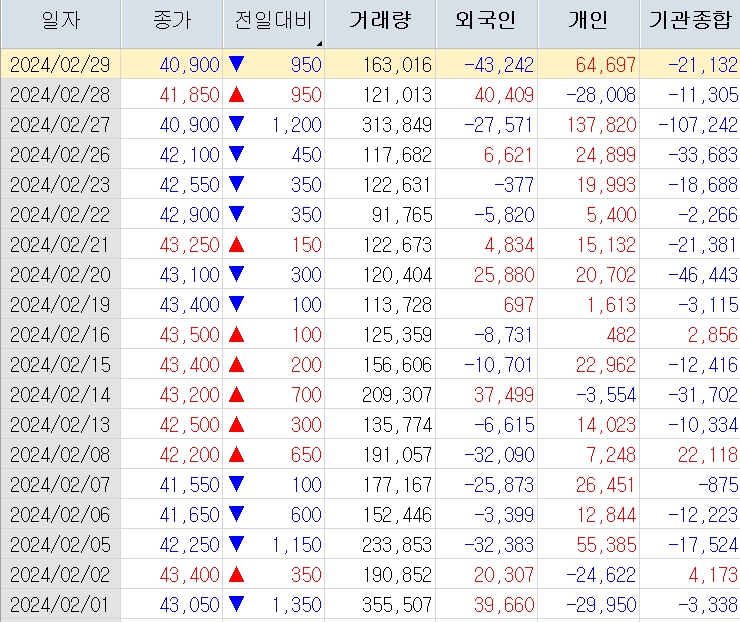Select the 2024/02/15 date cell

click(60, 365)
